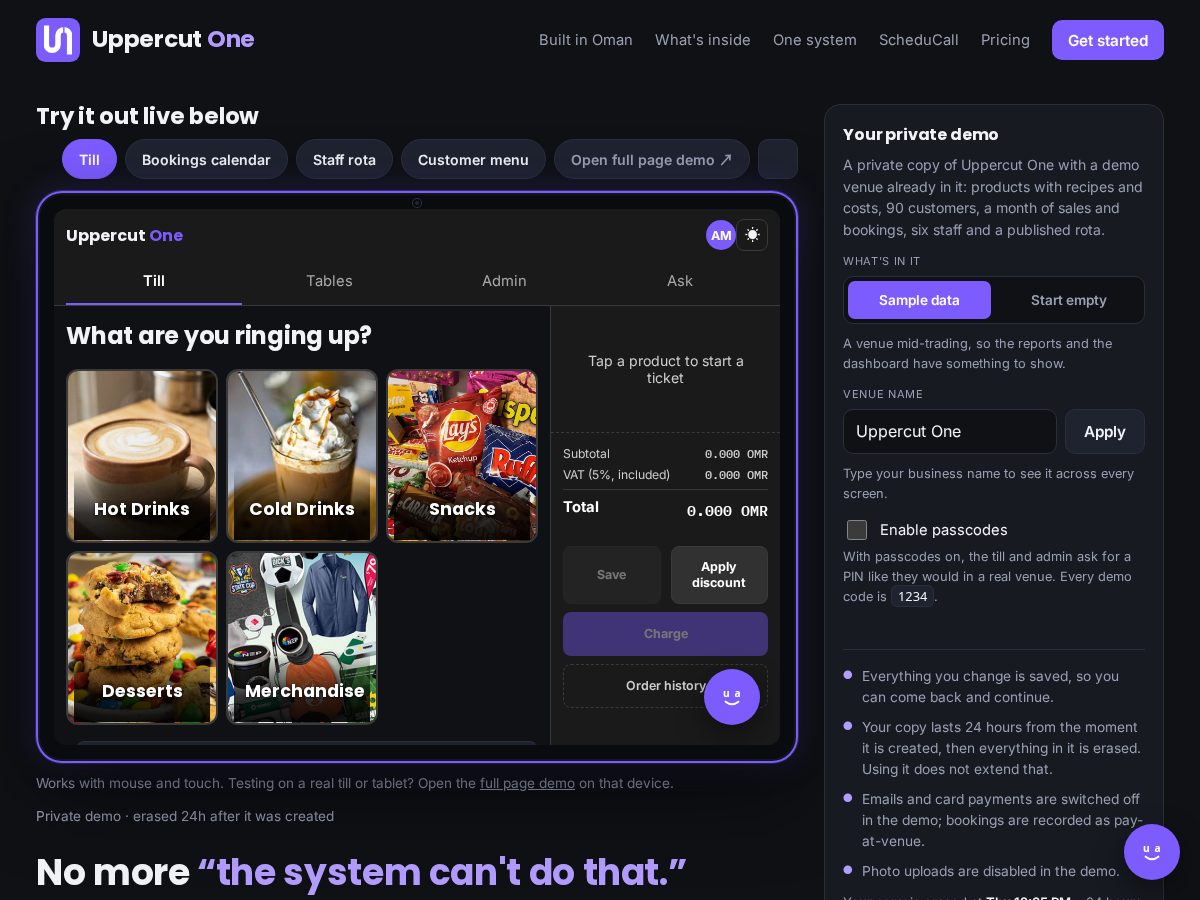Image resolution: width=1200 pixels, height=900 pixels.
Task: Open Built in Oman nav link
Action: pos(586,40)
